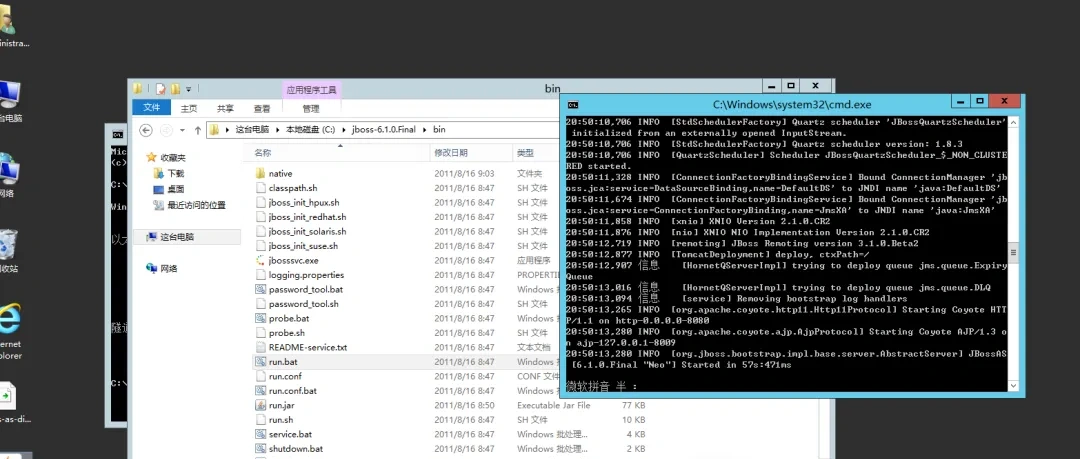1080x459 pixels.
Task: Minimize the cmd.exe window
Action: (960, 101)
